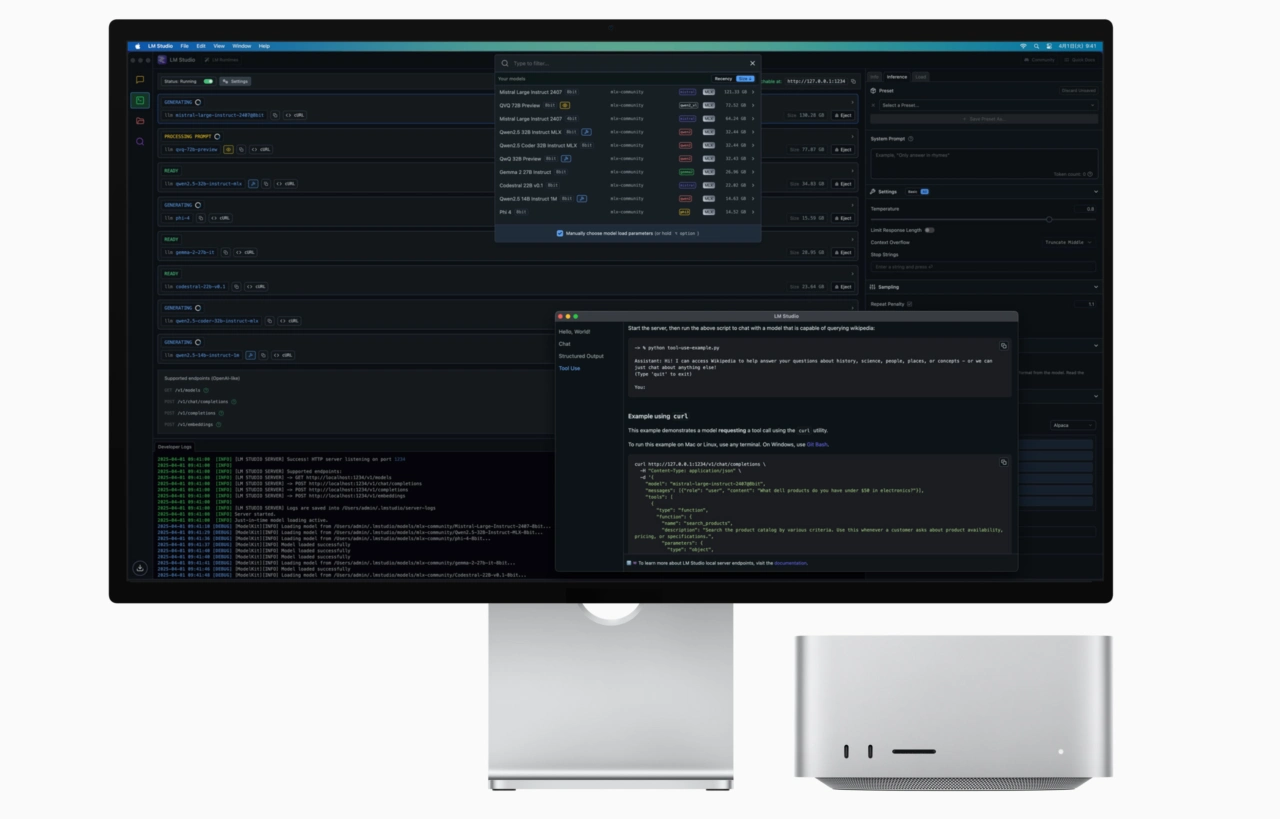Image resolution: width=1280 pixels, height=819 pixels.
Task: Open the View menu in menu bar
Action: point(219,46)
